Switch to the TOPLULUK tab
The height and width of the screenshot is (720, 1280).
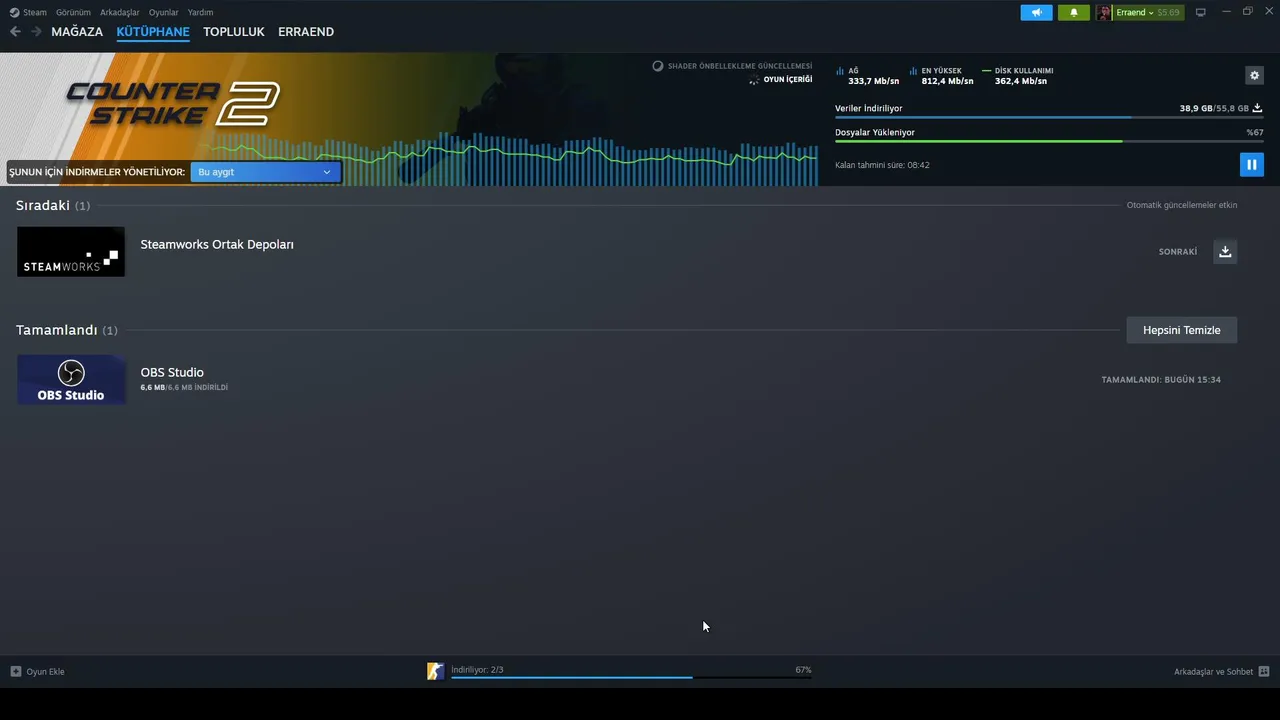(234, 32)
